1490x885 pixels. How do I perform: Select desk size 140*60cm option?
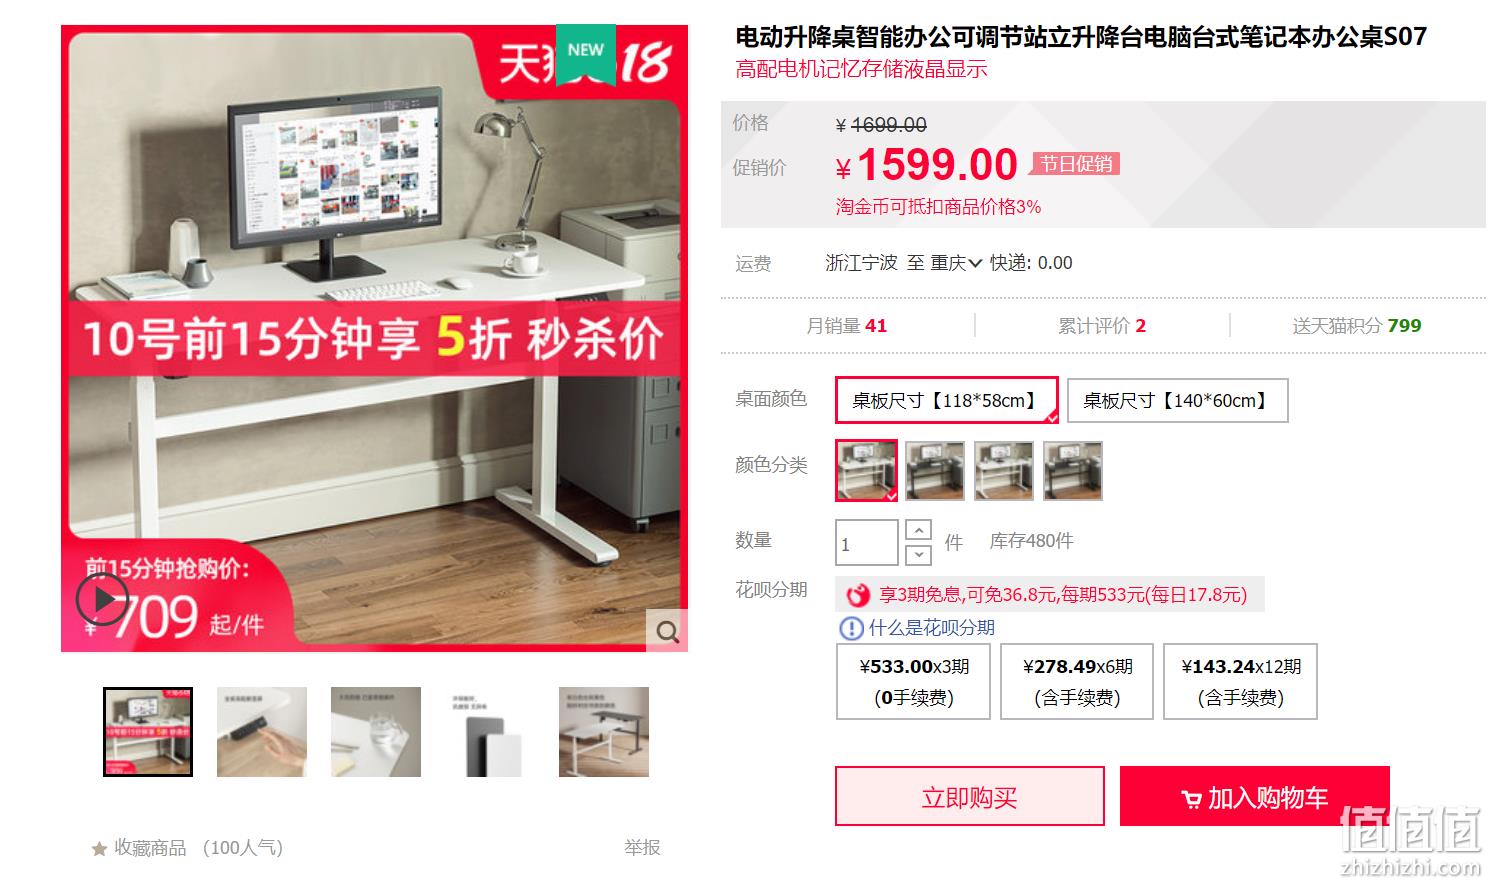1177,400
